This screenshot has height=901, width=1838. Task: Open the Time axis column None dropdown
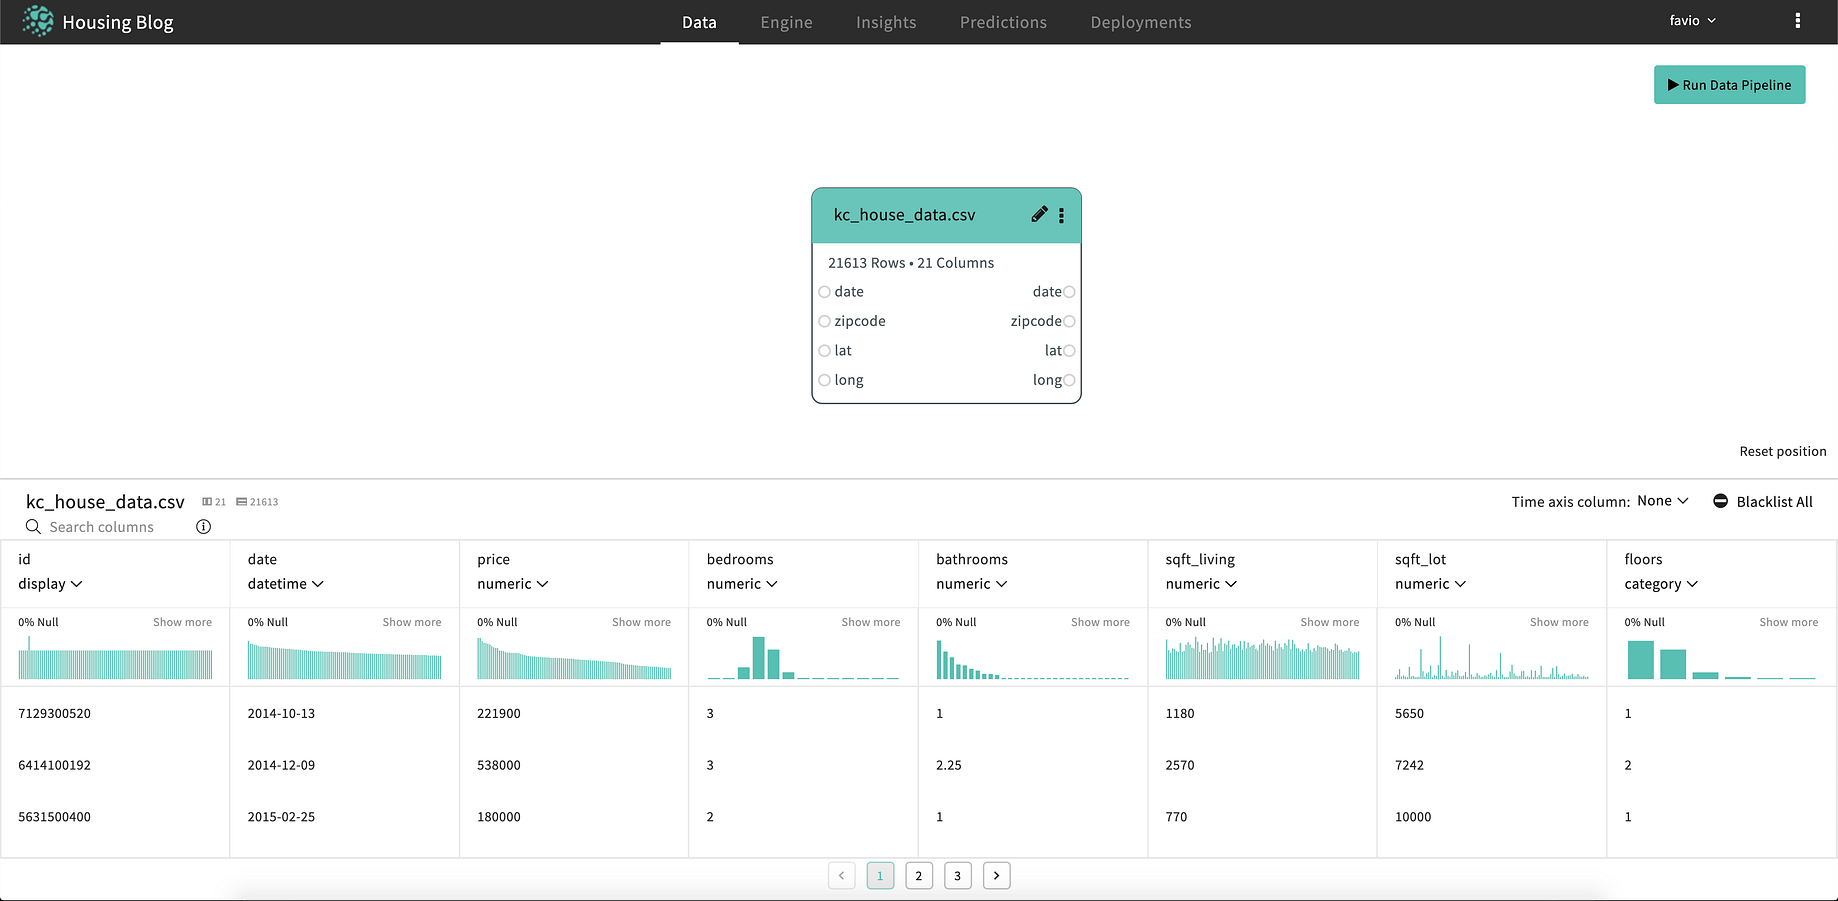pos(1662,501)
